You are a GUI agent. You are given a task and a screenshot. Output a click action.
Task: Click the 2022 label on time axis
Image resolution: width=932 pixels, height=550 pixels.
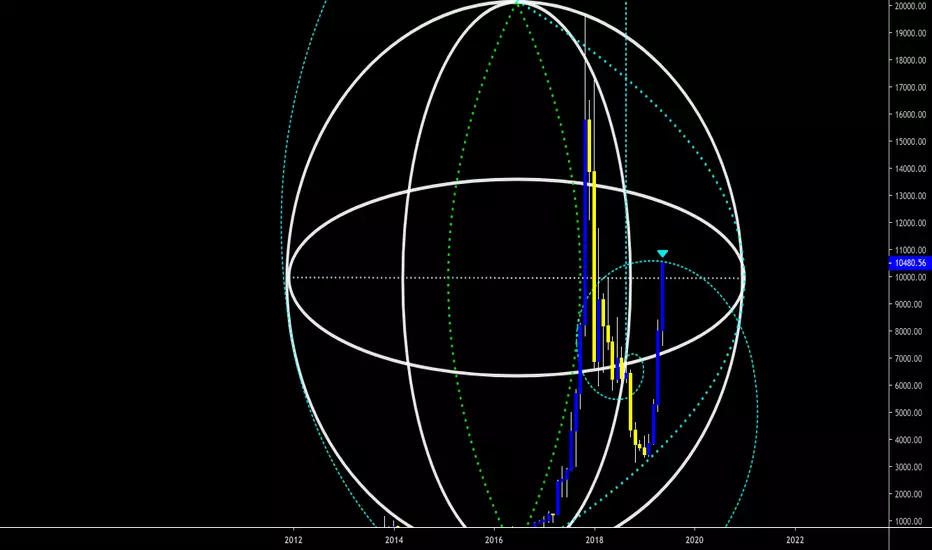[795, 540]
